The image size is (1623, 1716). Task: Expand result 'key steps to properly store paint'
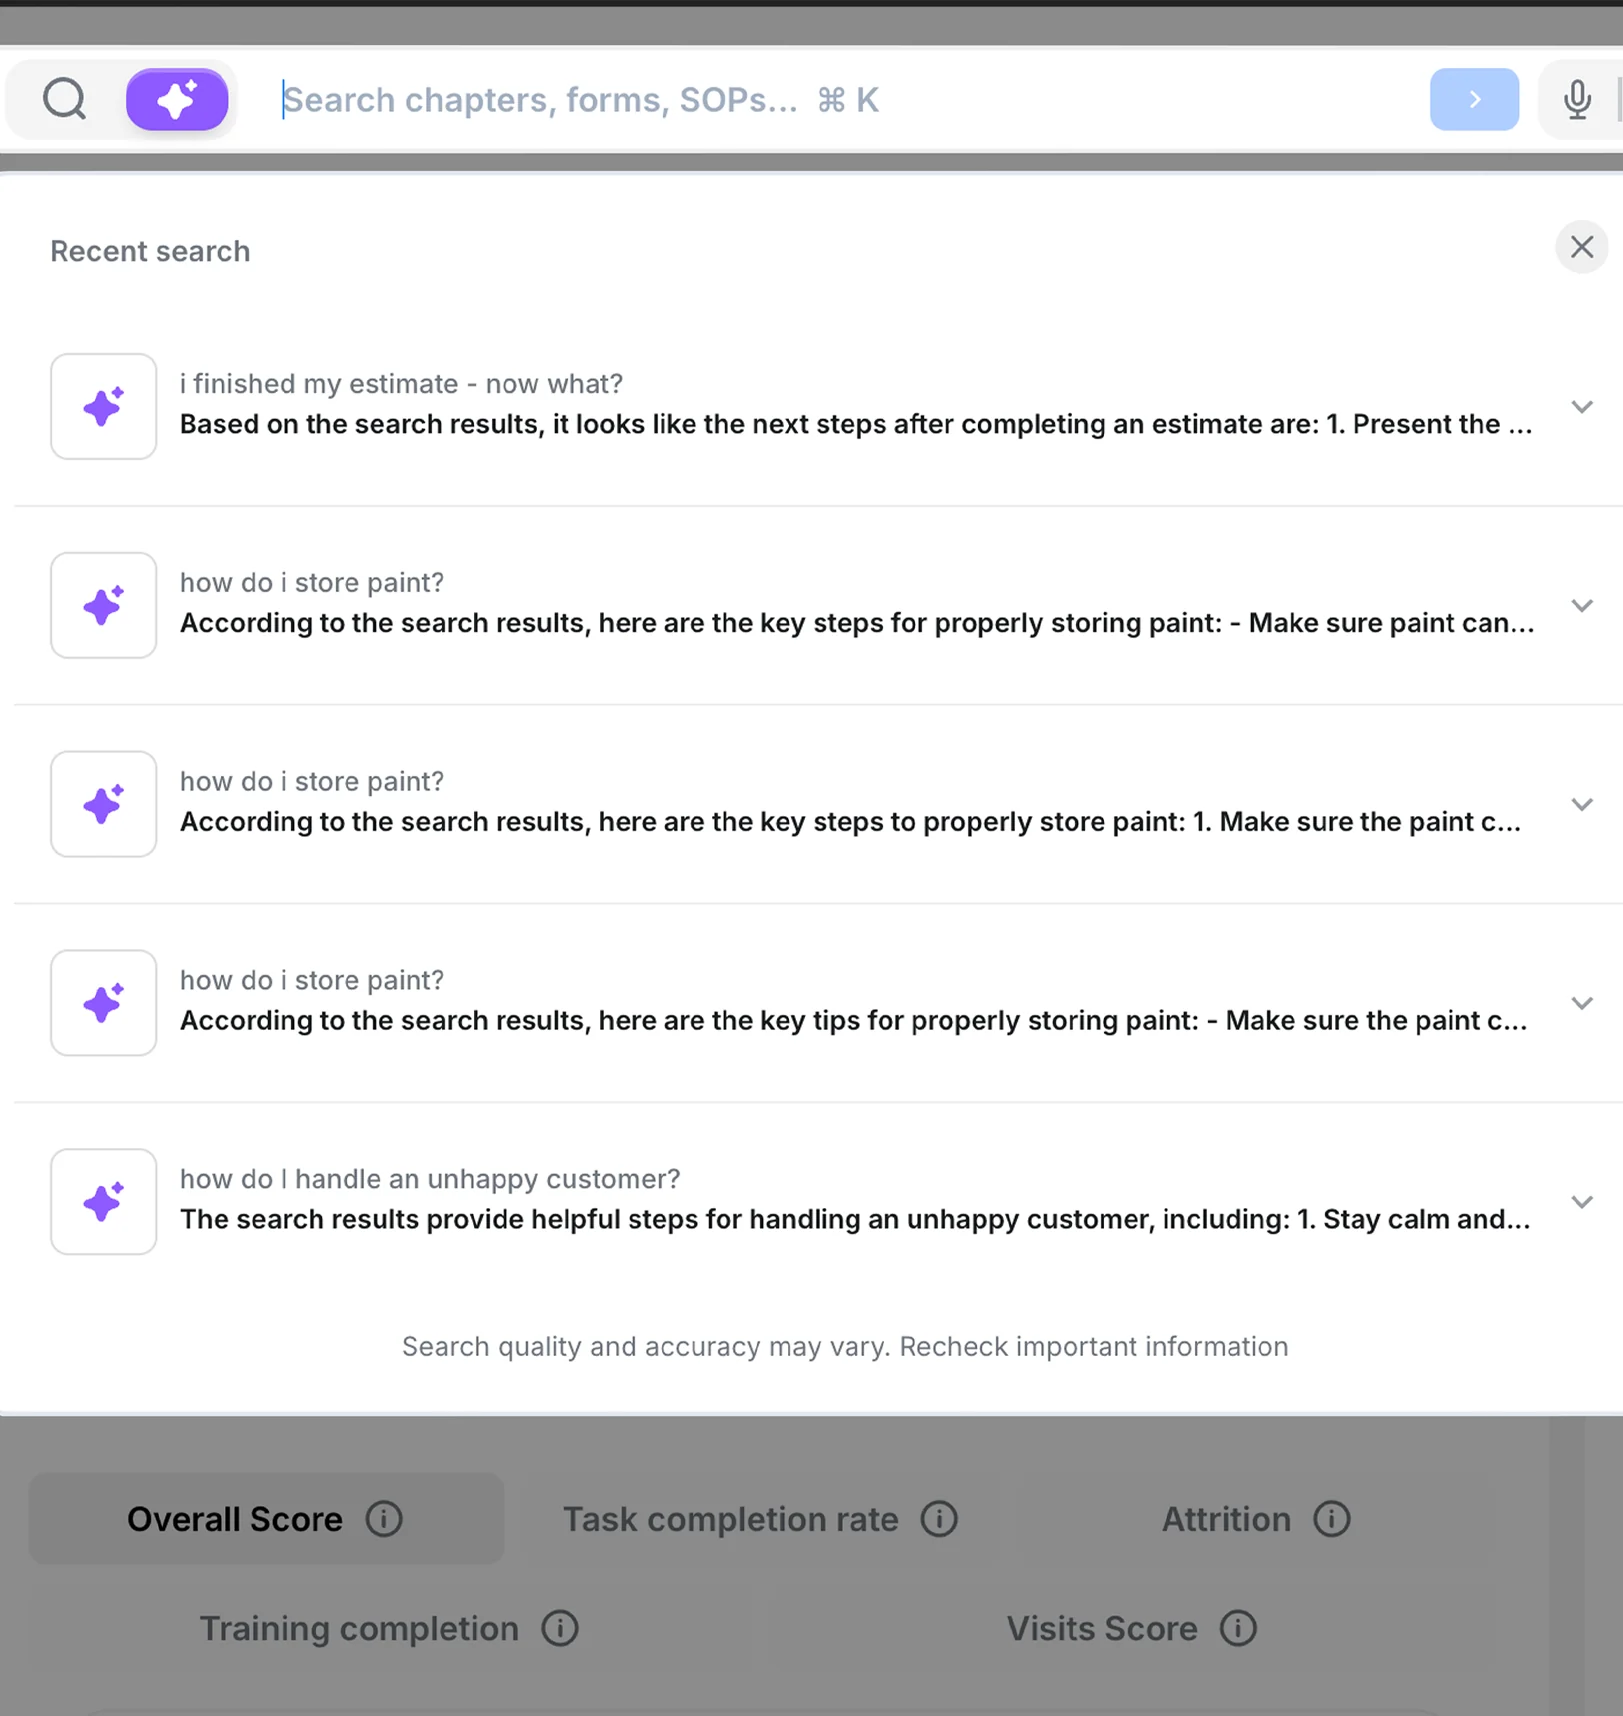click(1581, 804)
